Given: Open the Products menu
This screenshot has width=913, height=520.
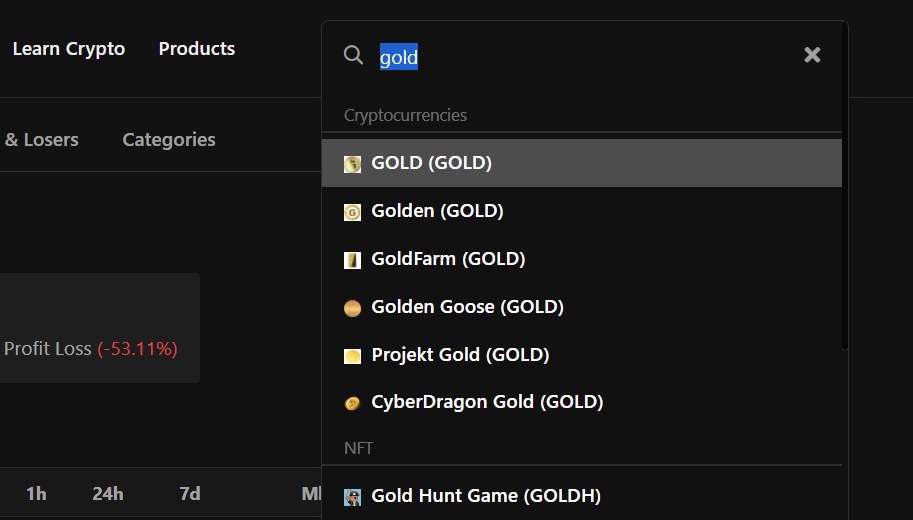Looking at the screenshot, I should (197, 48).
